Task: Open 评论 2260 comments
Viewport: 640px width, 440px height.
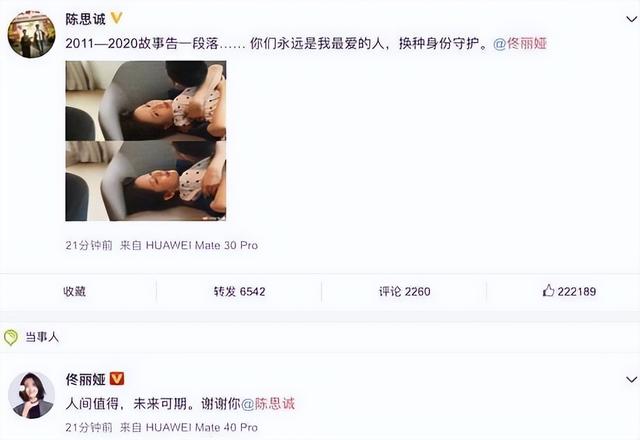Action: click(x=404, y=291)
